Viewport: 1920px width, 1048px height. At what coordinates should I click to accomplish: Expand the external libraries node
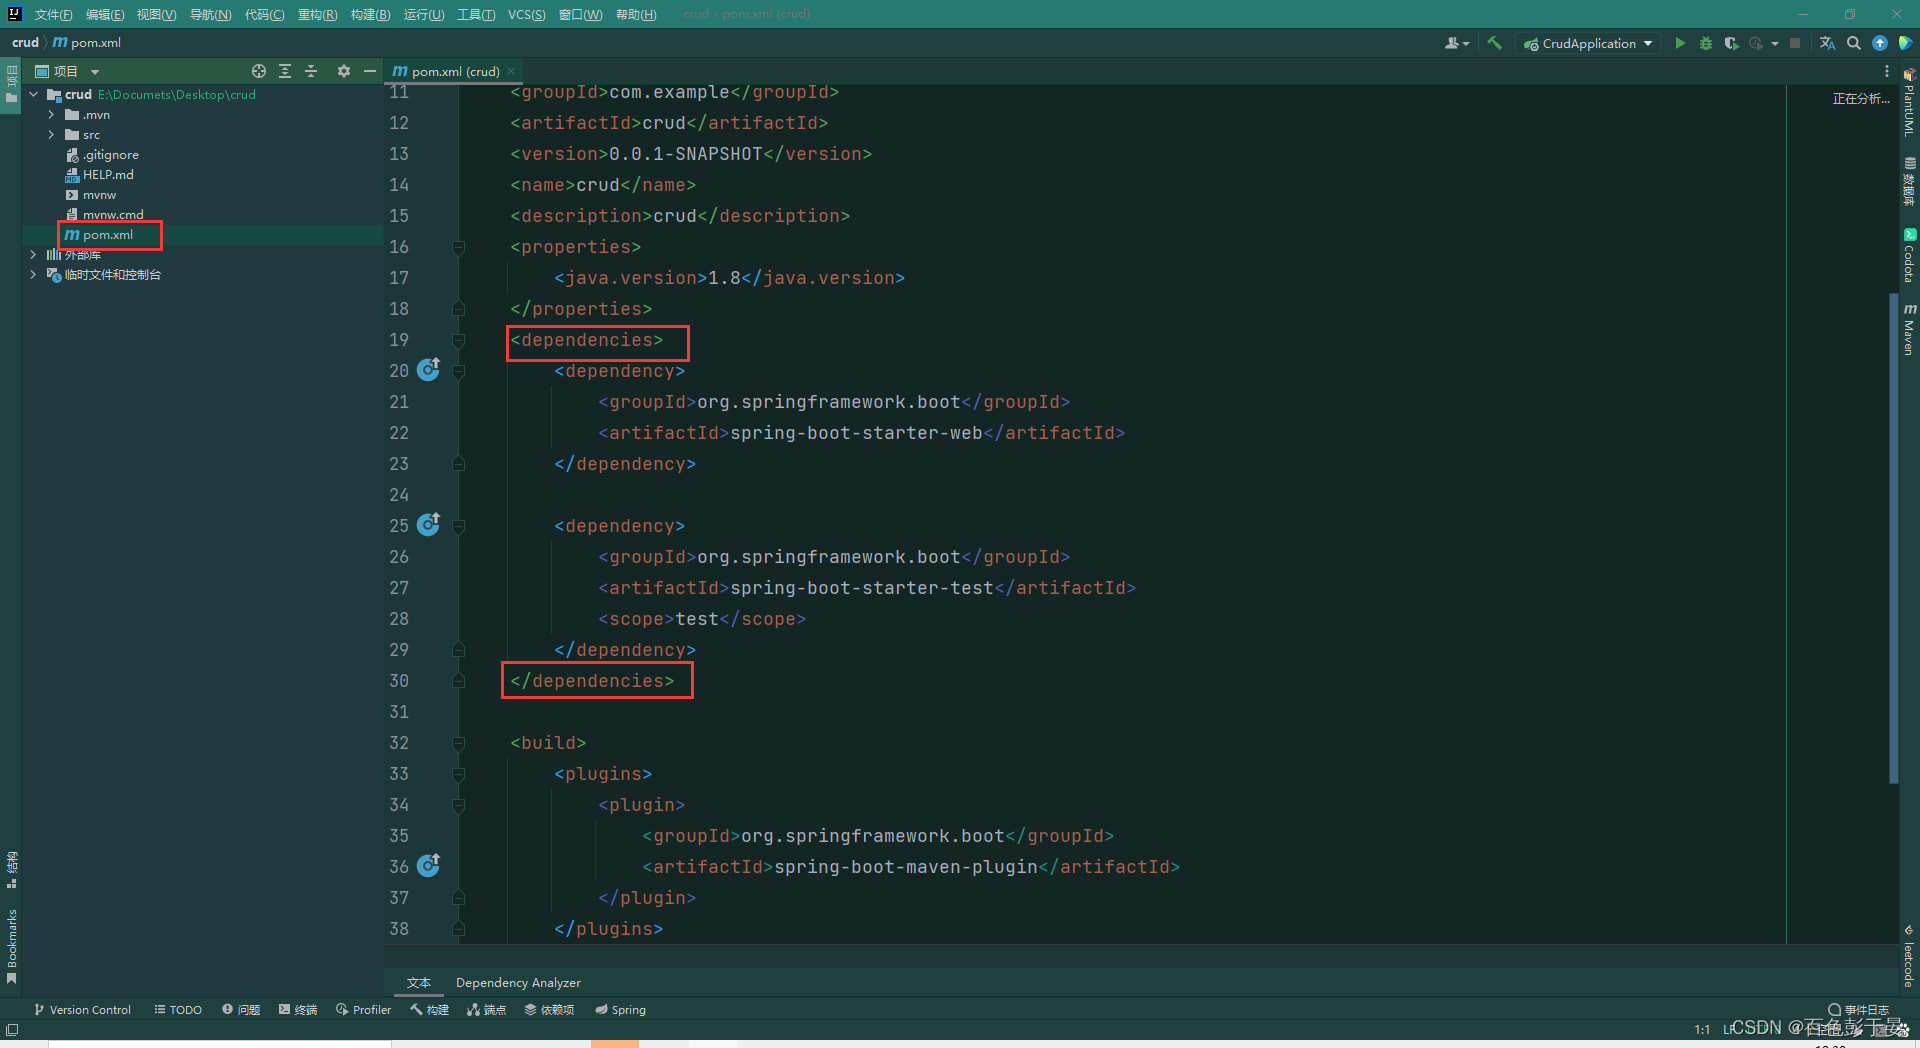pos(33,255)
